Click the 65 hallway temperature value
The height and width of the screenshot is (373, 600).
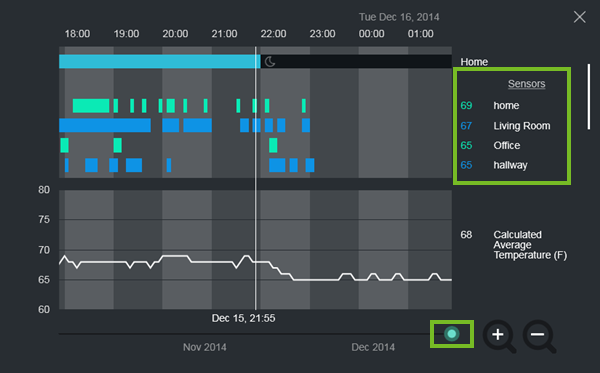(x=466, y=165)
